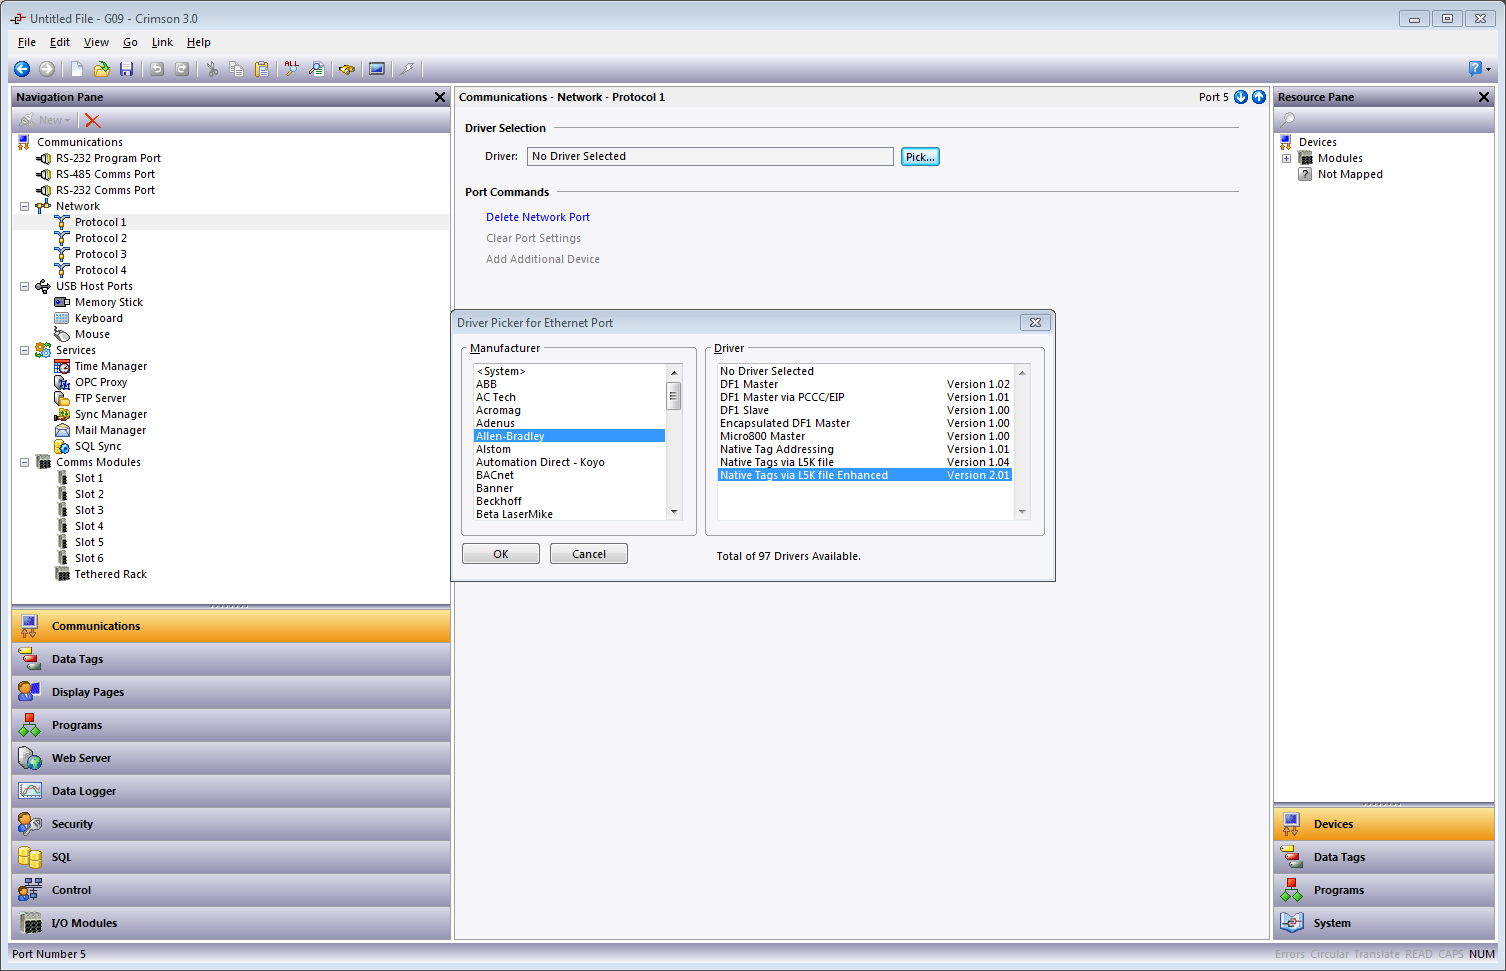Open the Control category
This screenshot has width=1506, height=971.
click(231, 890)
